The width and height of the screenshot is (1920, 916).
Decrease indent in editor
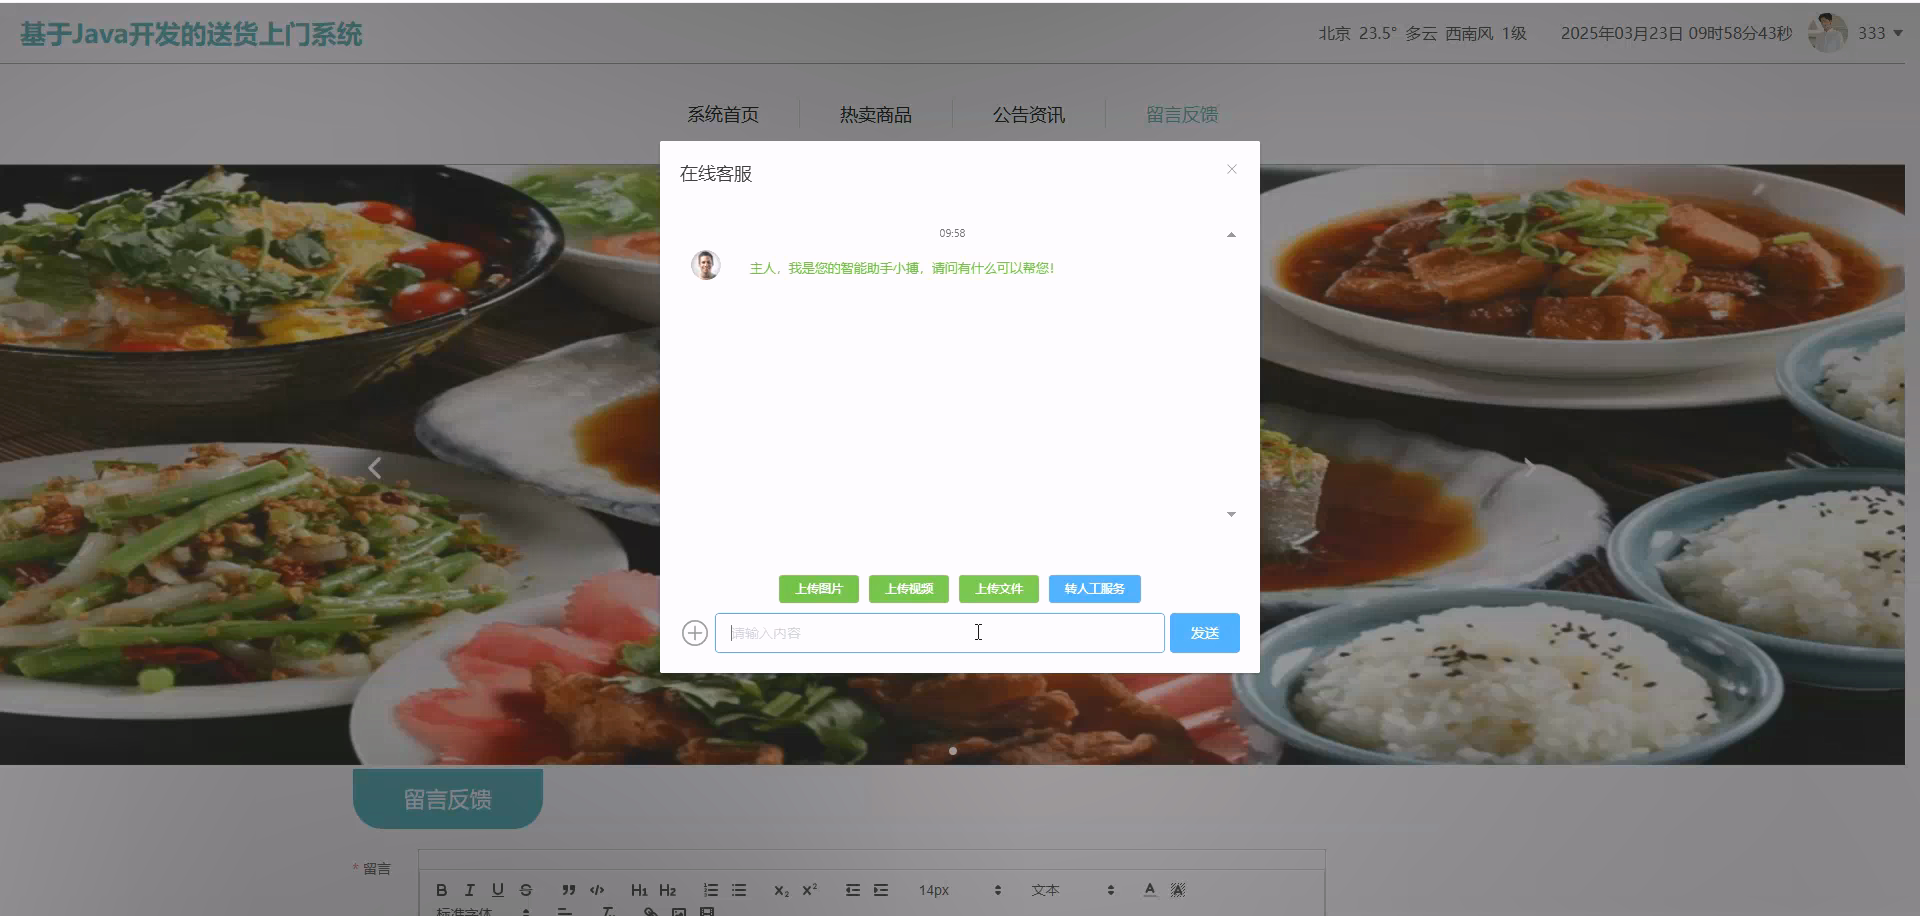tap(852, 890)
